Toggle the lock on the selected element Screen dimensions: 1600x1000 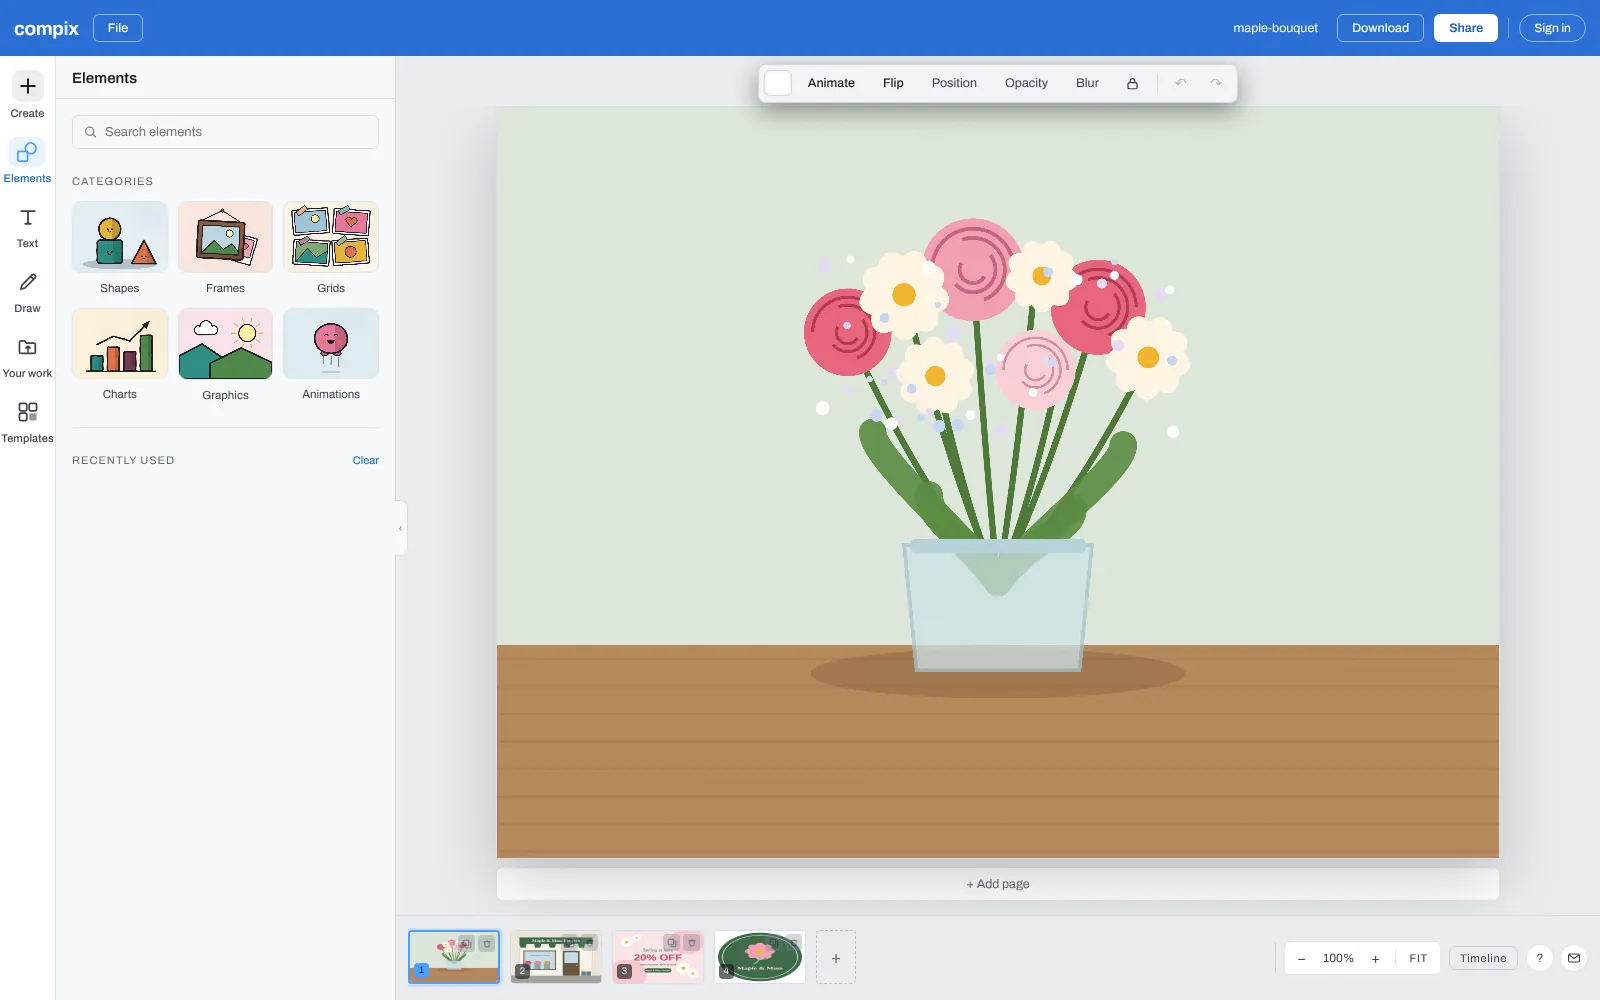point(1132,83)
